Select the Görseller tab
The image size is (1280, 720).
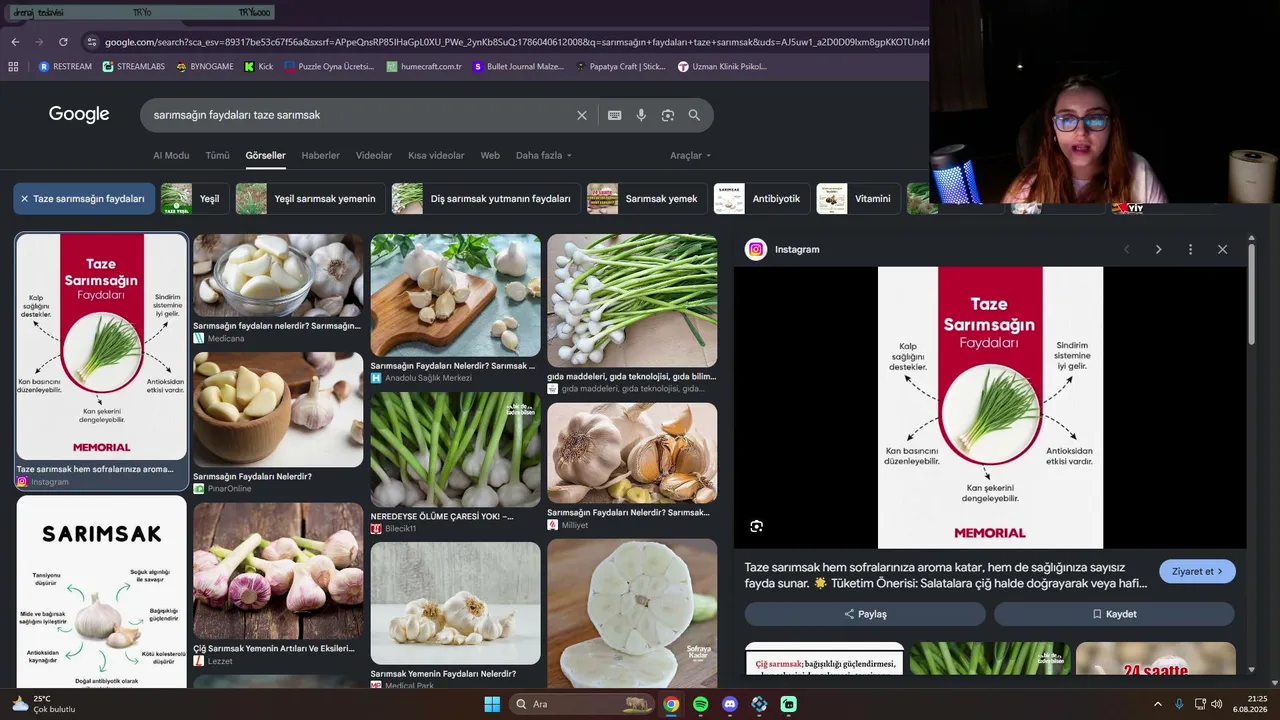265,156
